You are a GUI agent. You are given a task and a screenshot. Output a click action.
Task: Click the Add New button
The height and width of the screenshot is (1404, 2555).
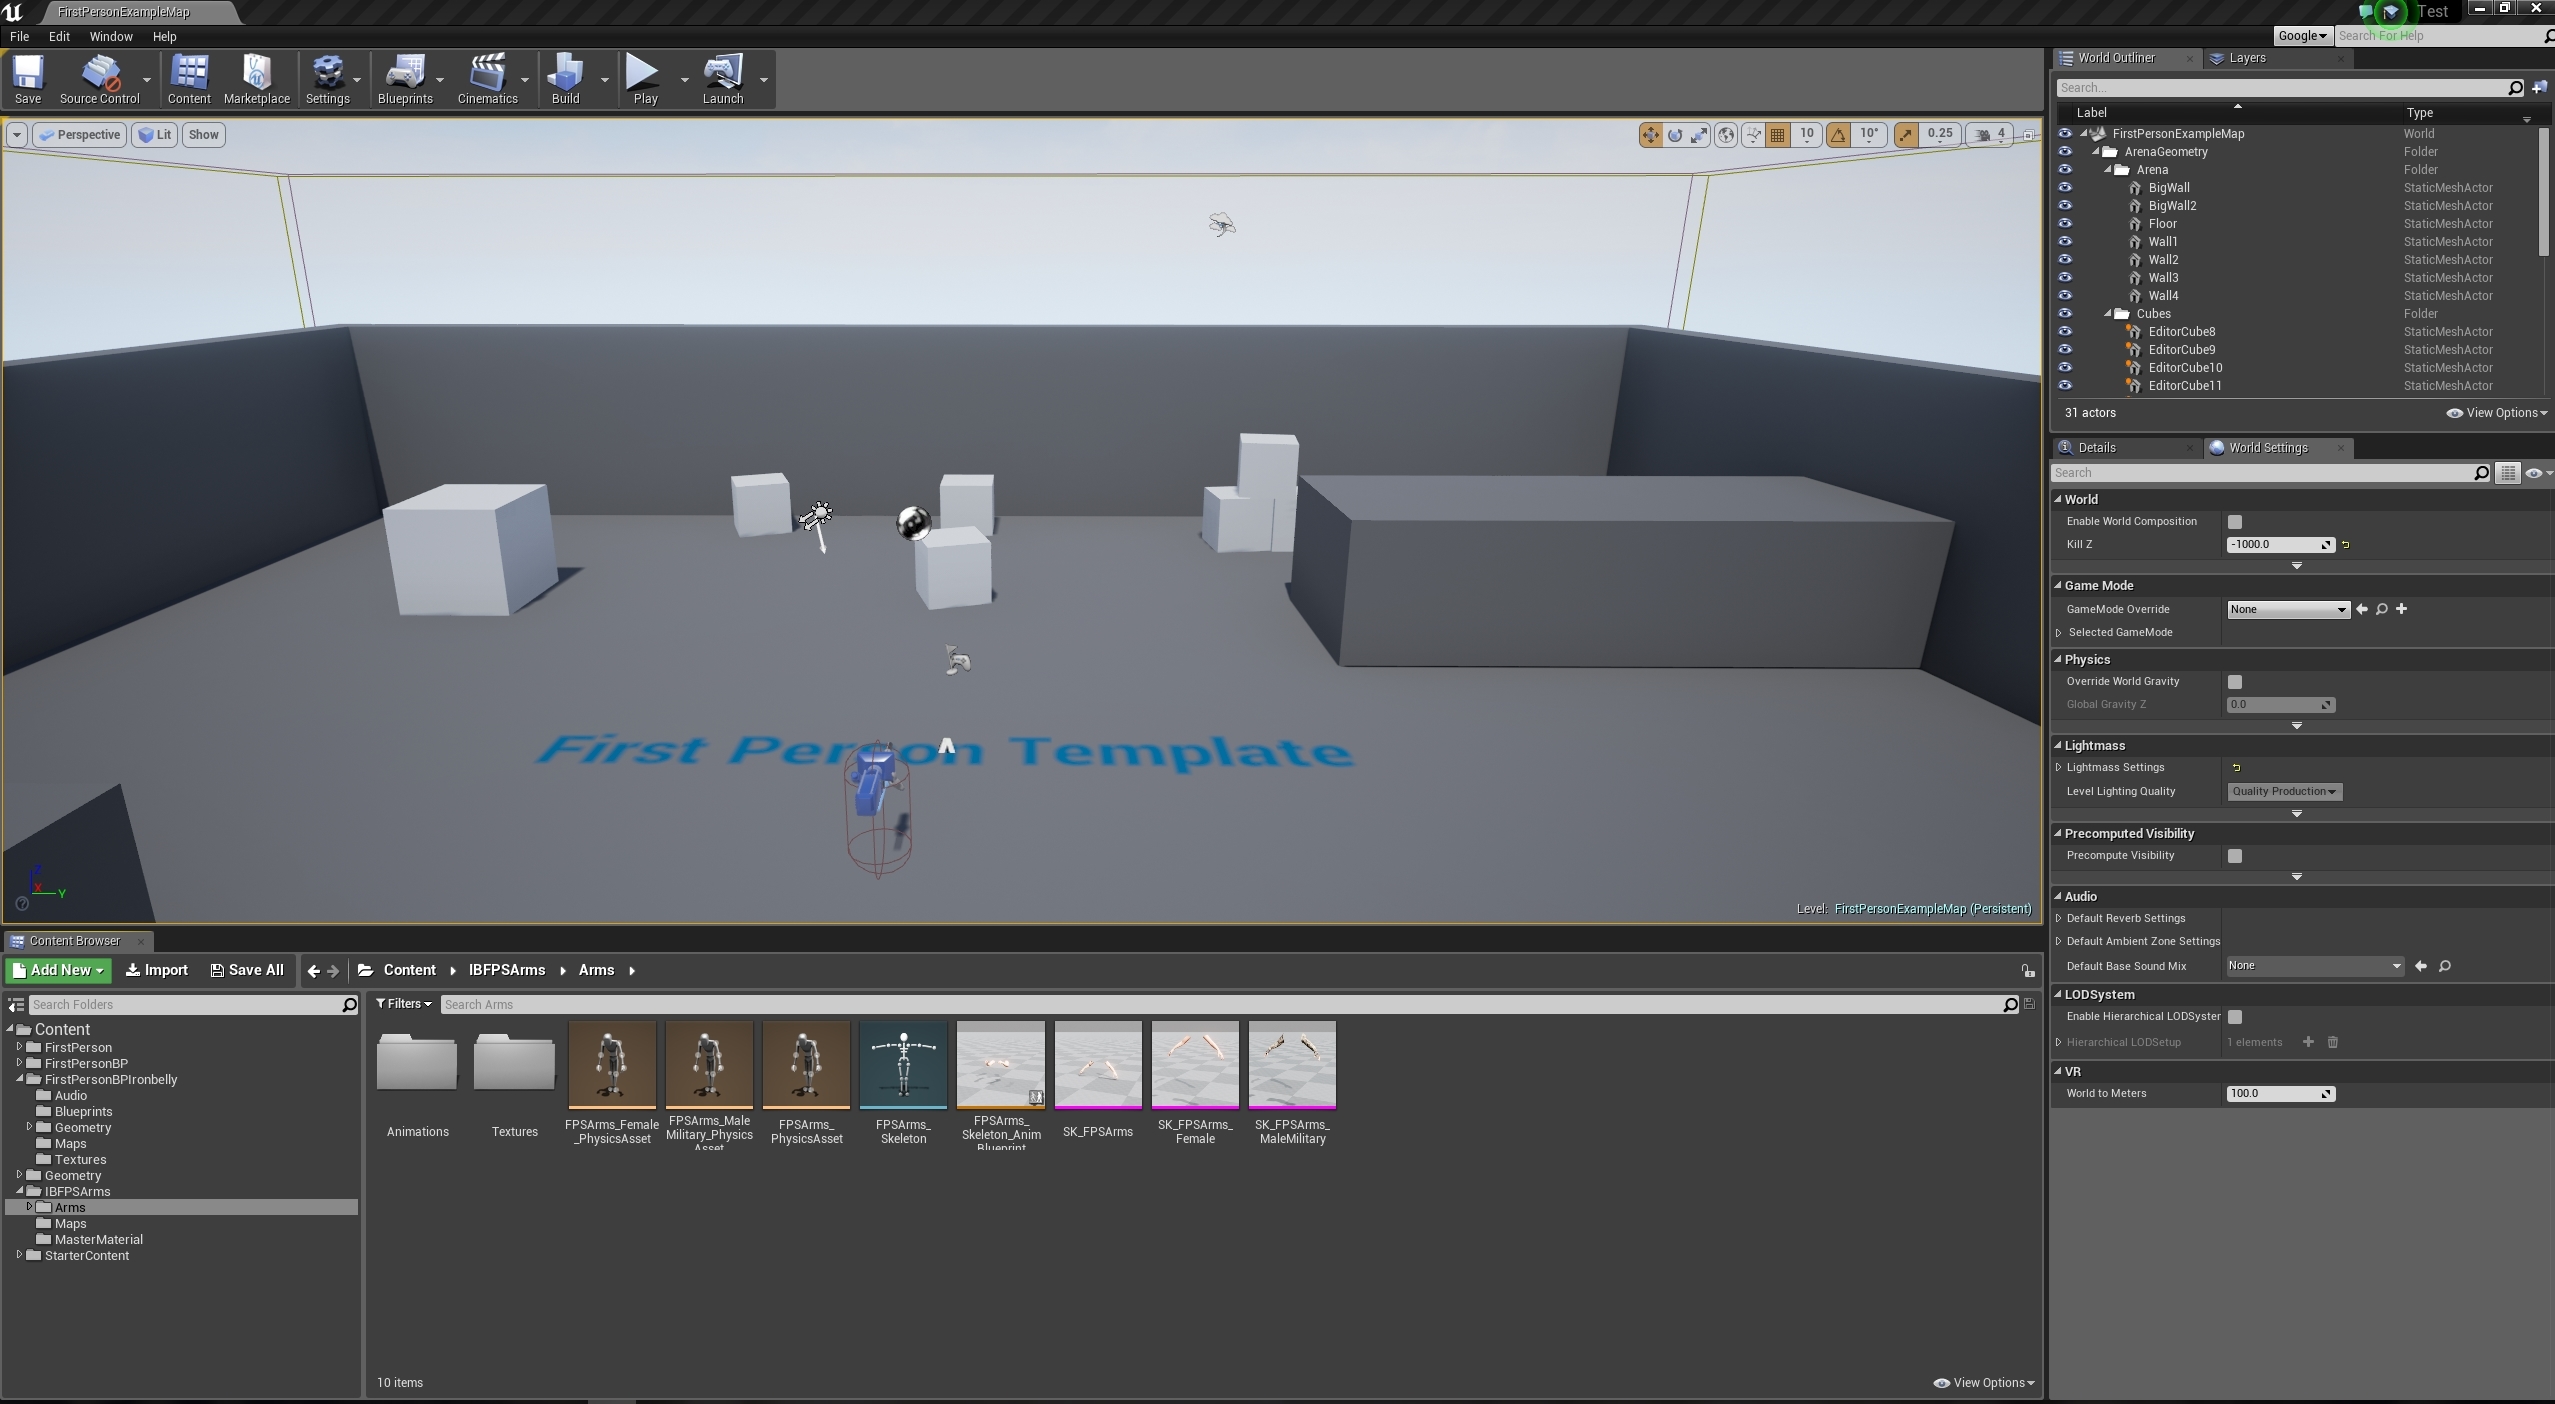coord(59,971)
